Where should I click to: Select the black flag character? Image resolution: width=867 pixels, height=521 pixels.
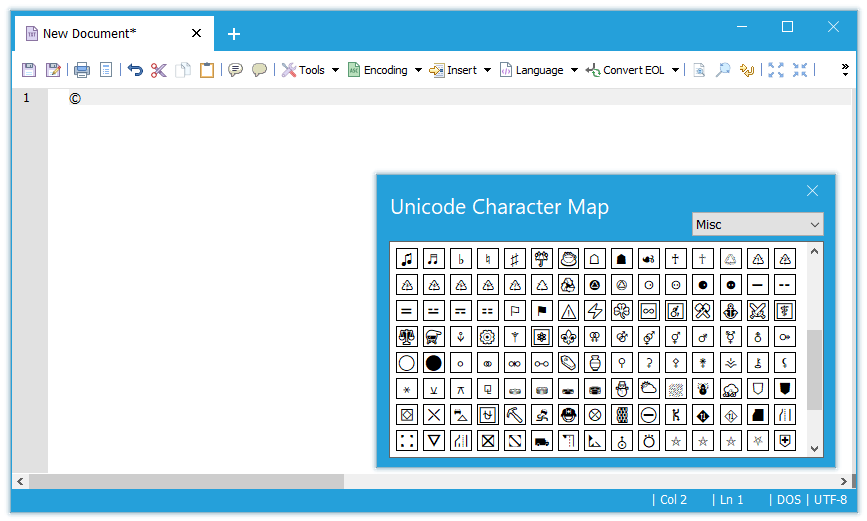click(542, 310)
